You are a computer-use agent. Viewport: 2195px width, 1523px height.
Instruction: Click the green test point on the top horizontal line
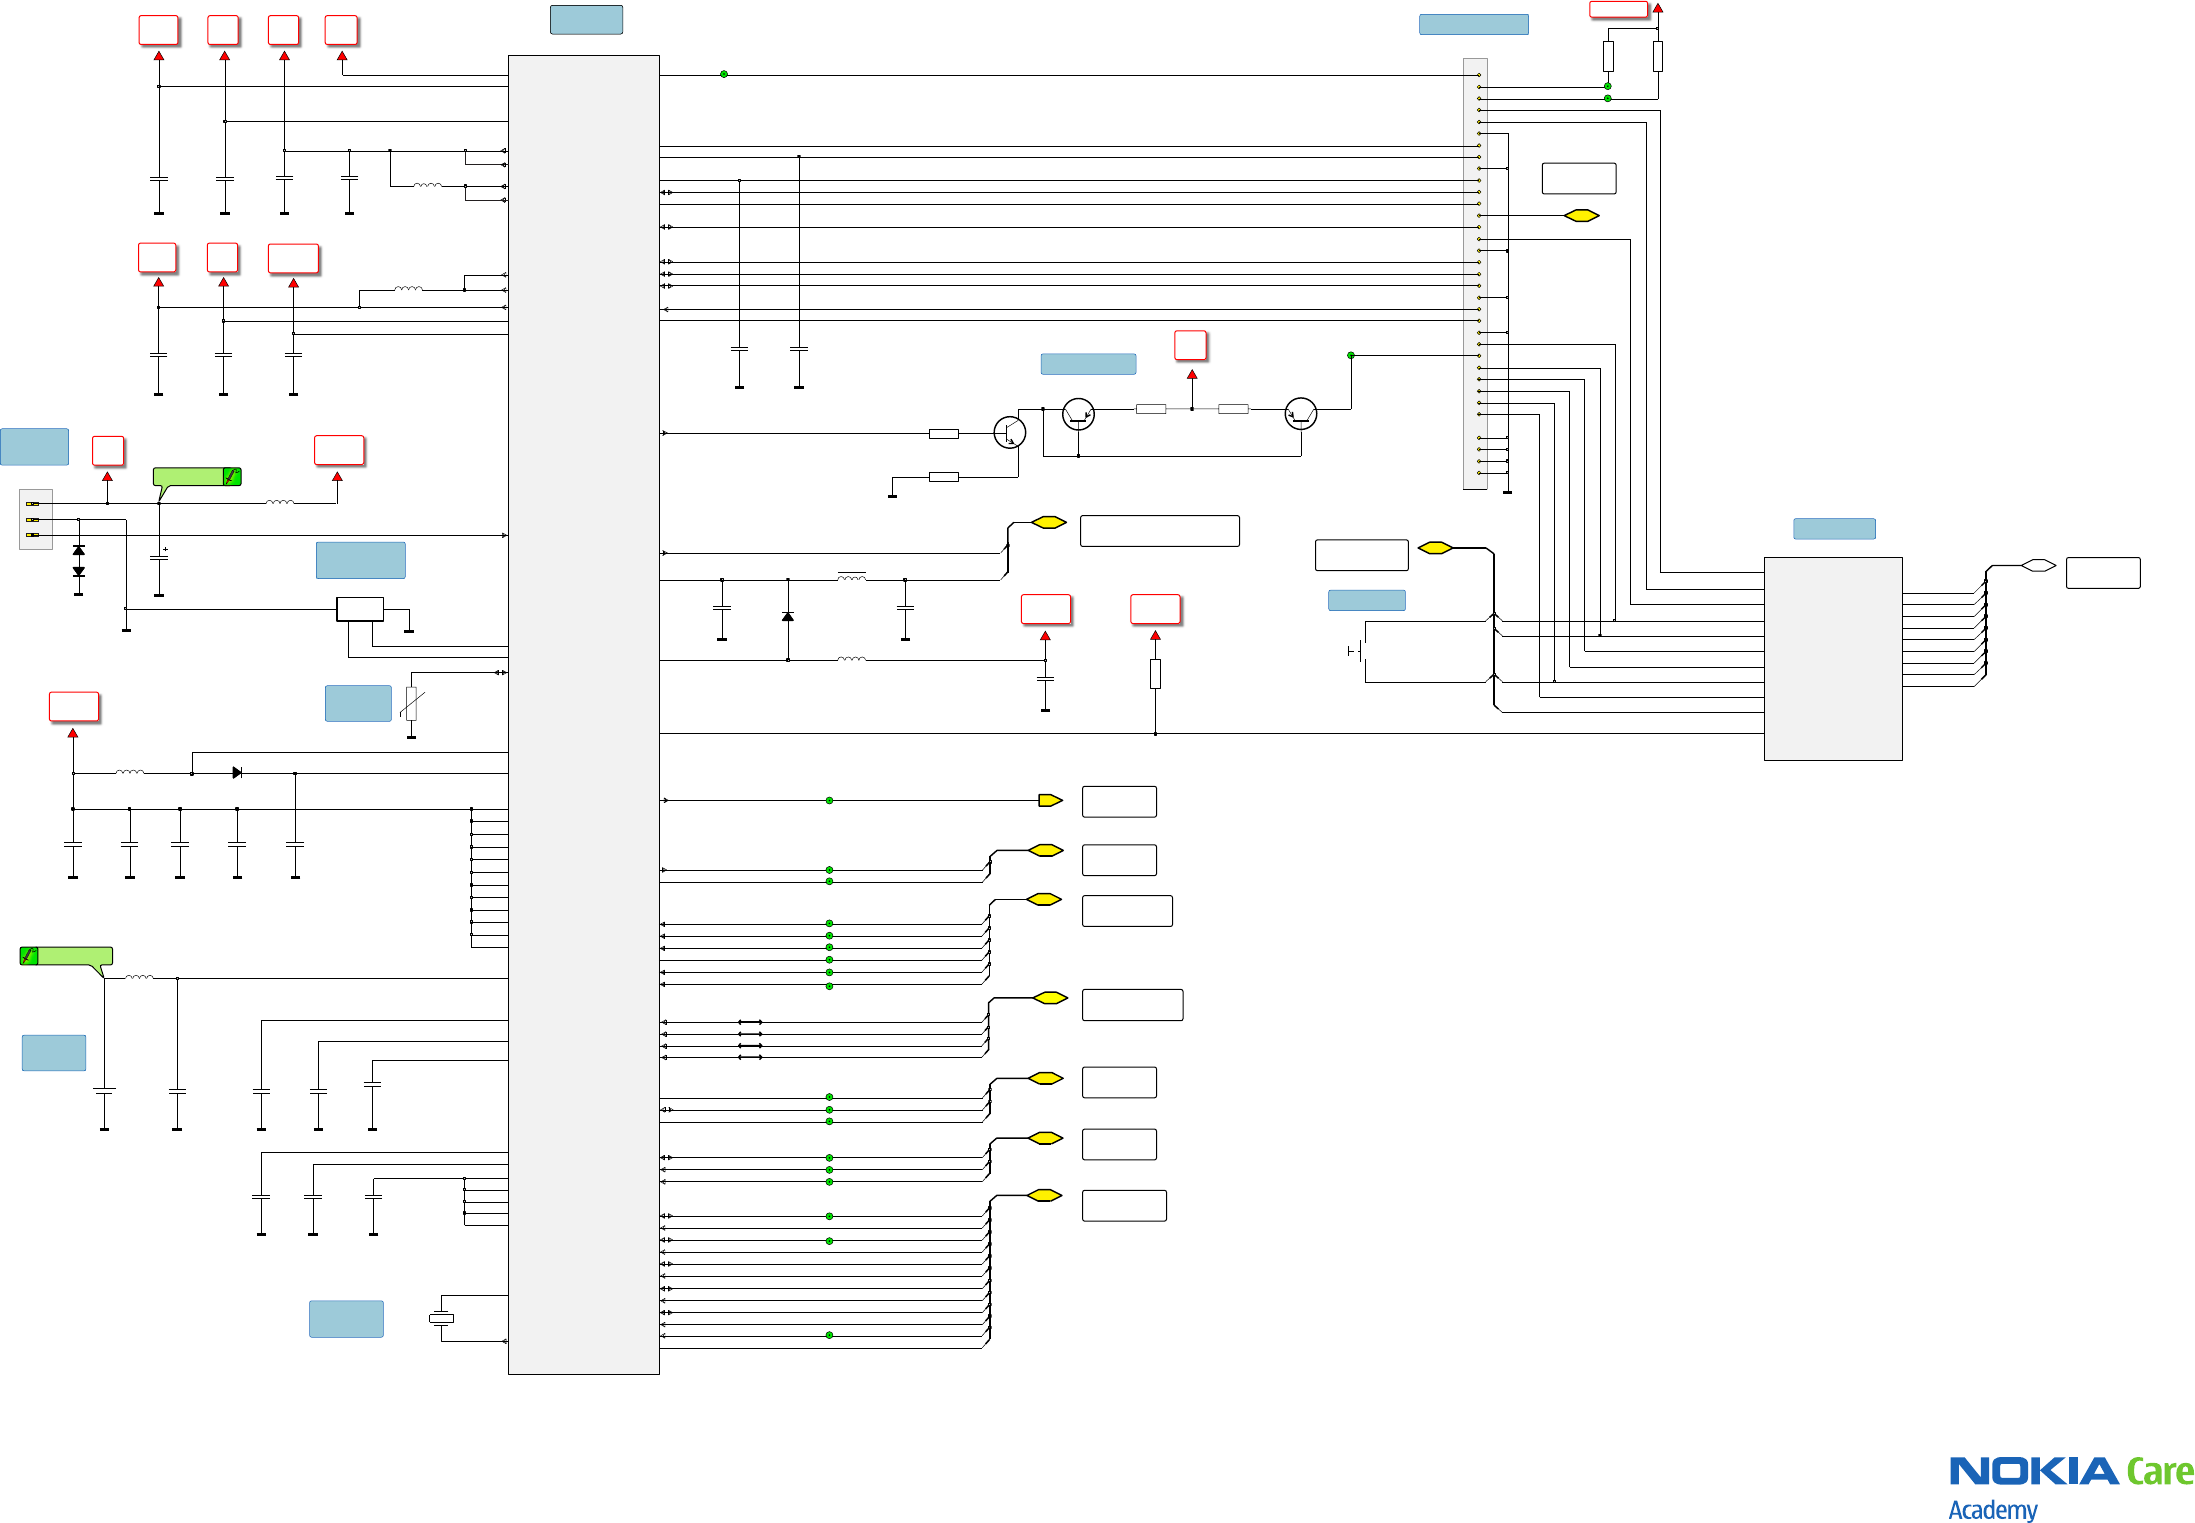coord(724,74)
